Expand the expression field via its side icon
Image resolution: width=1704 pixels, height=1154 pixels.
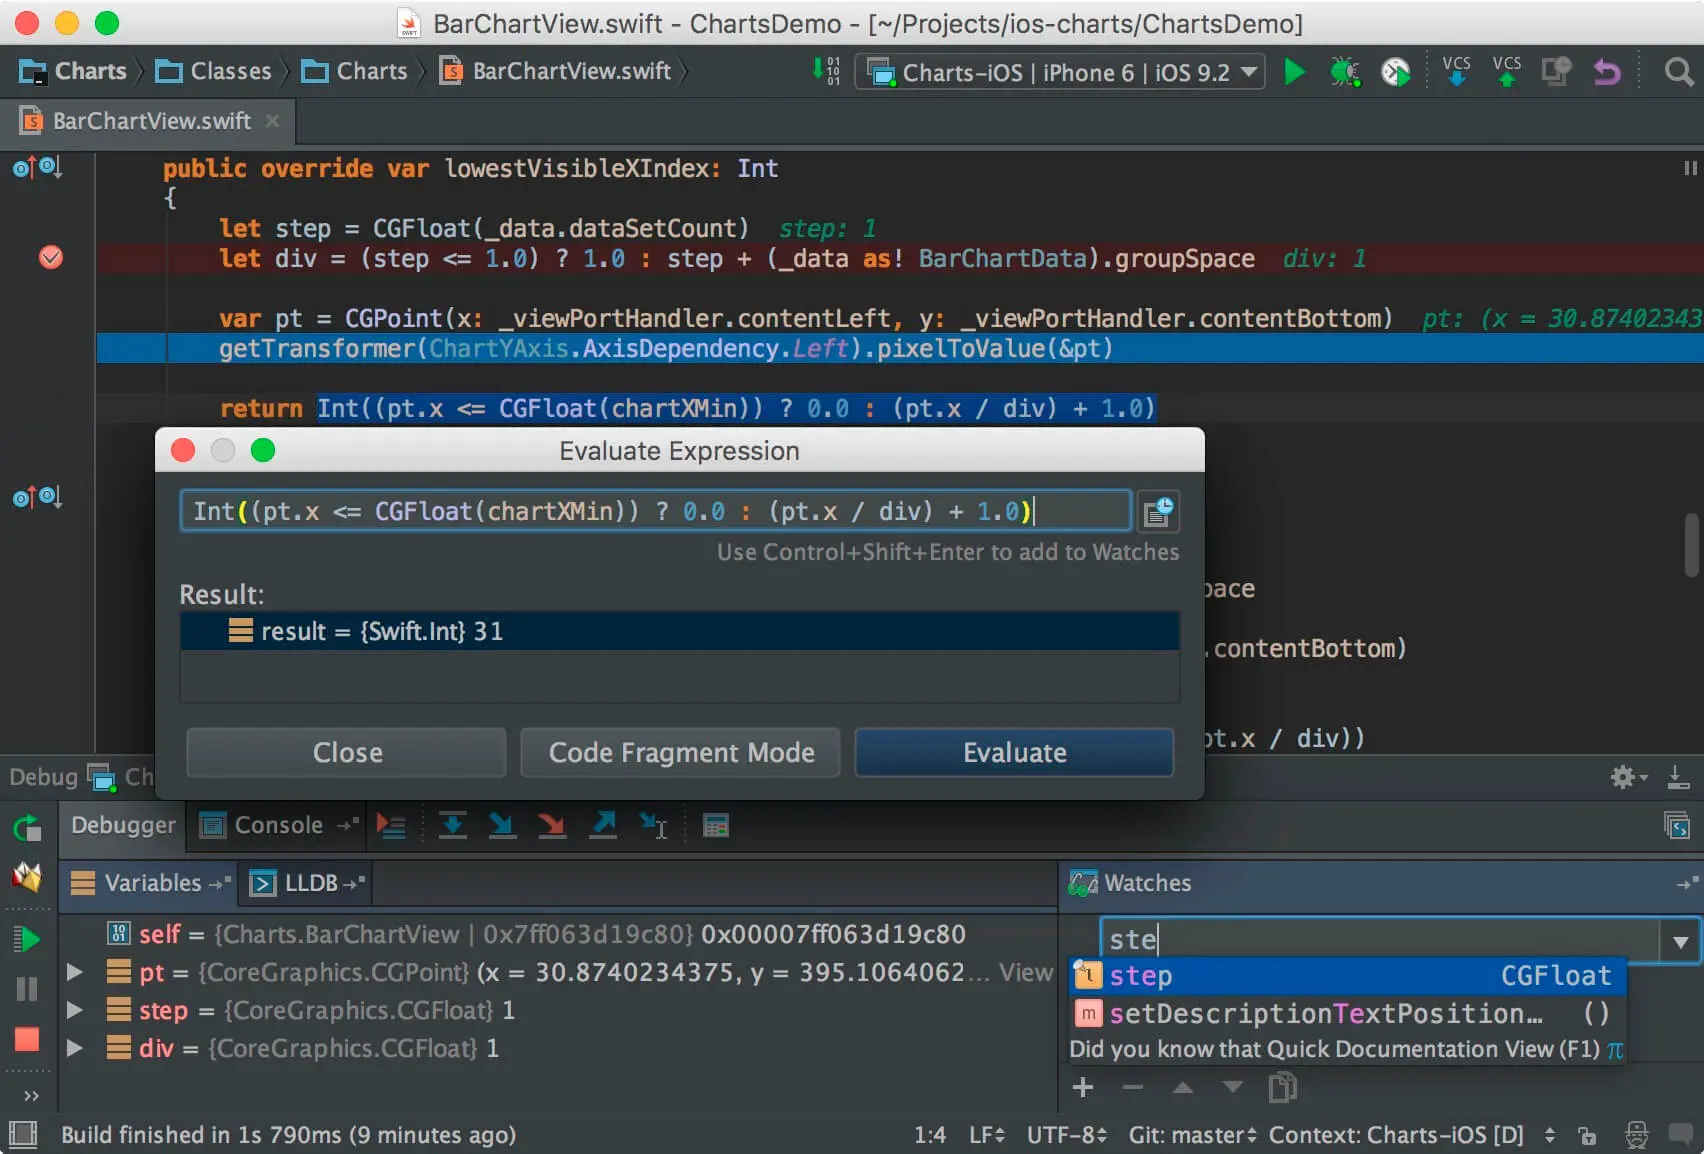[x=1158, y=511]
